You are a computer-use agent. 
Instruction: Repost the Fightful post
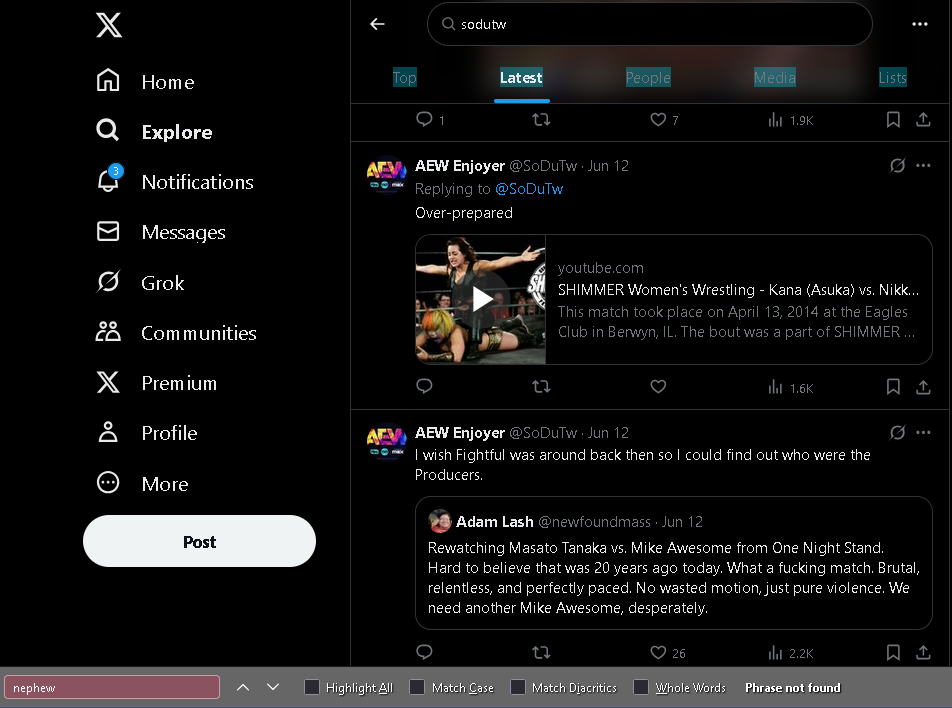(541, 652)
